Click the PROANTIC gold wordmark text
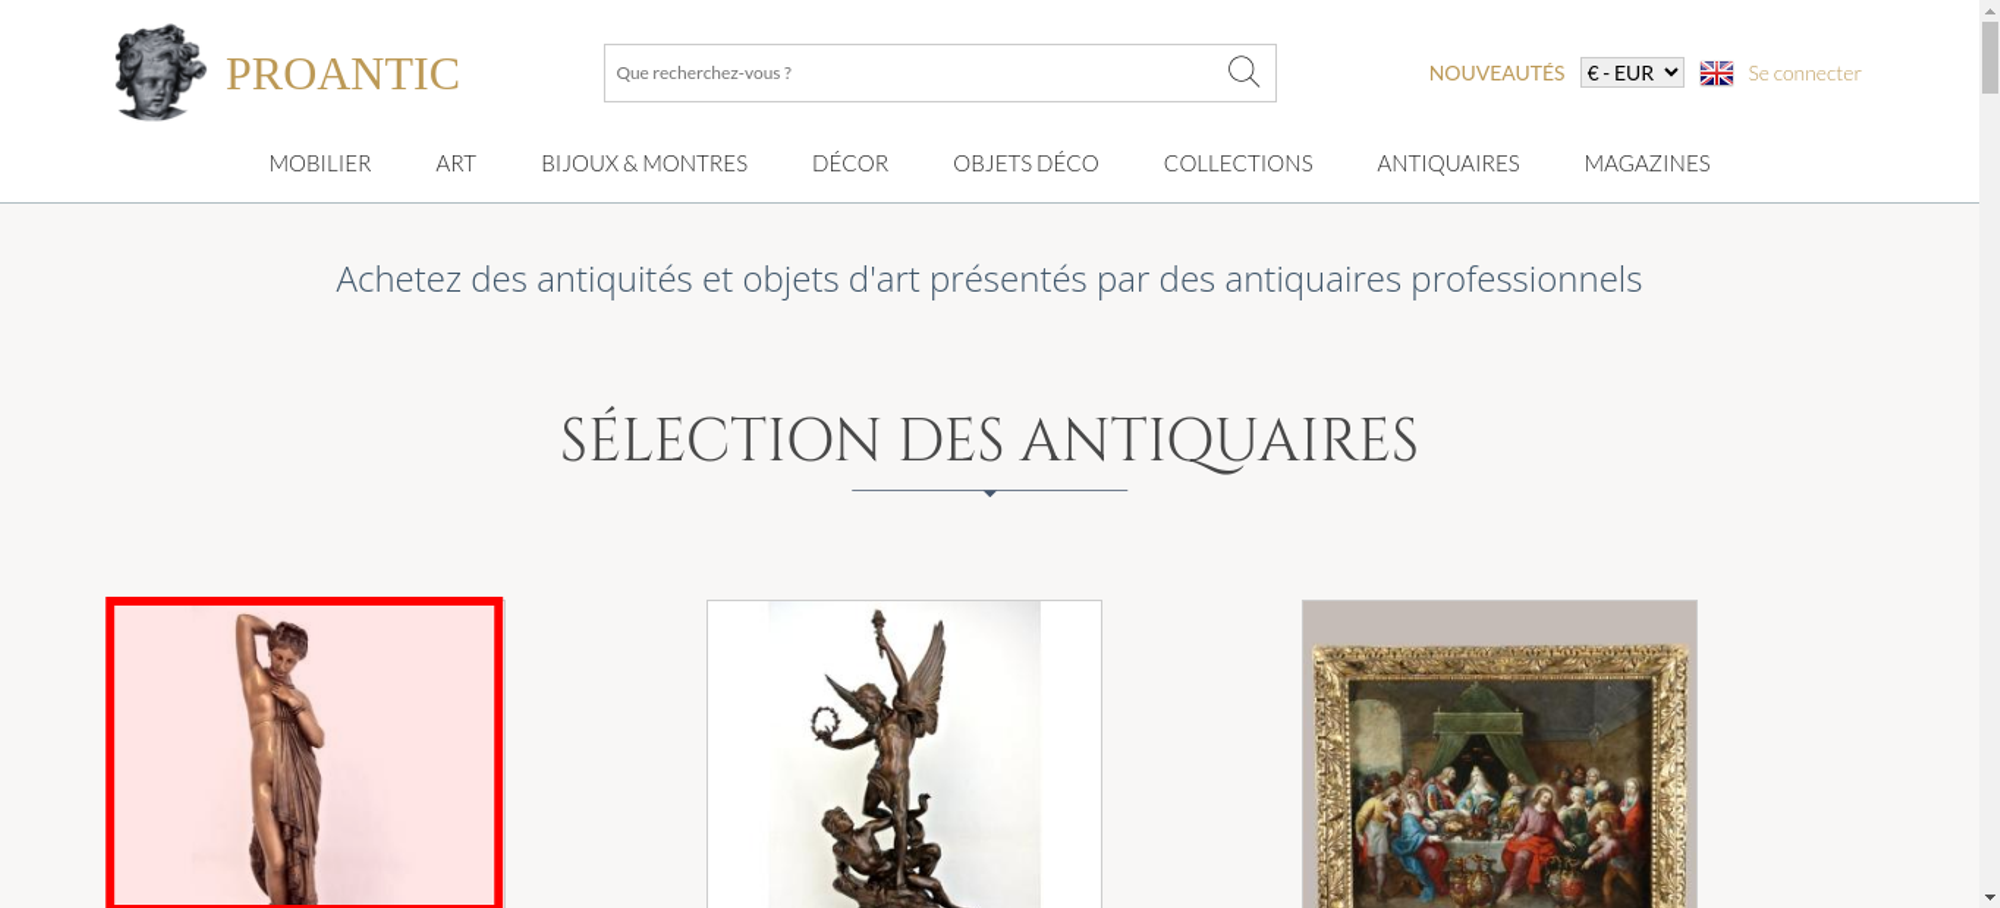 342,74
